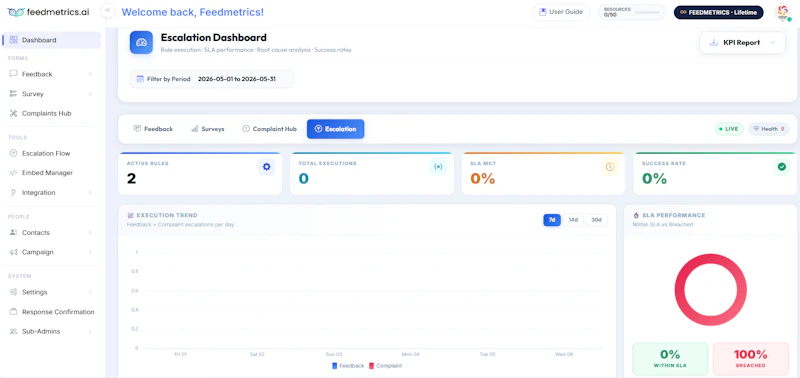The width and height of the screenshot is (800, 378).
Task: Click the red SLA donut chart ring
Action: [680, 290]
